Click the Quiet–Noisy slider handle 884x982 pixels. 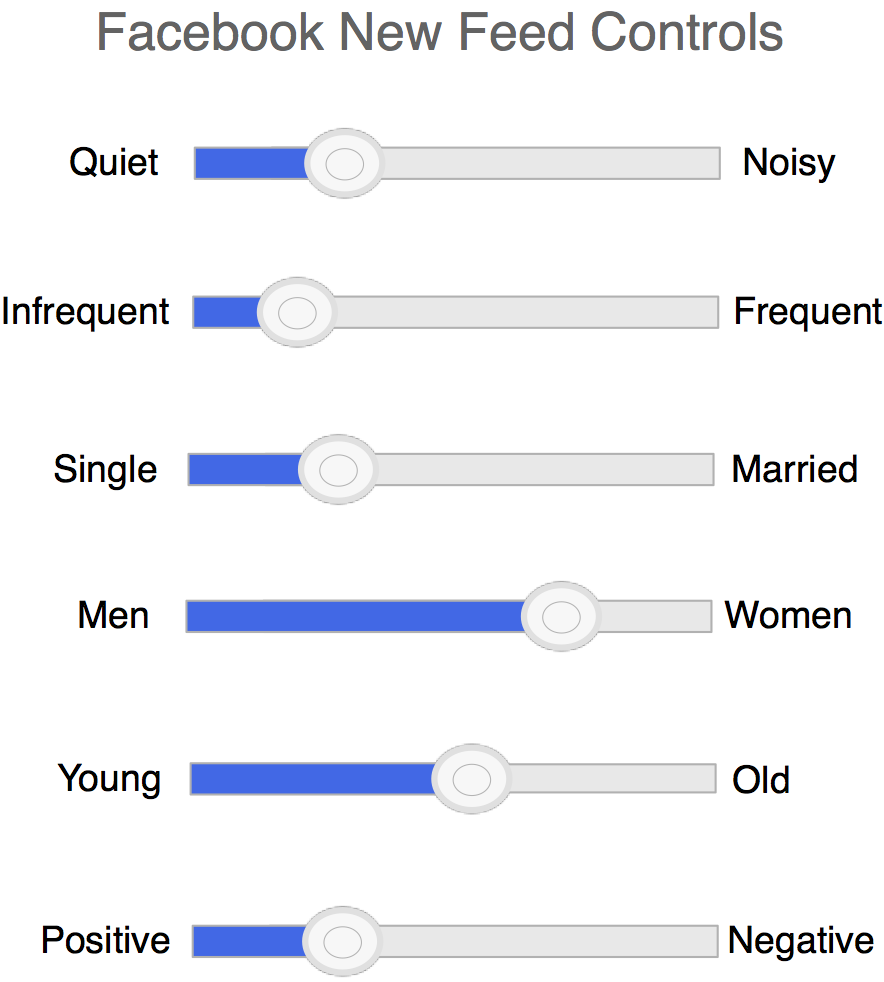344,163
